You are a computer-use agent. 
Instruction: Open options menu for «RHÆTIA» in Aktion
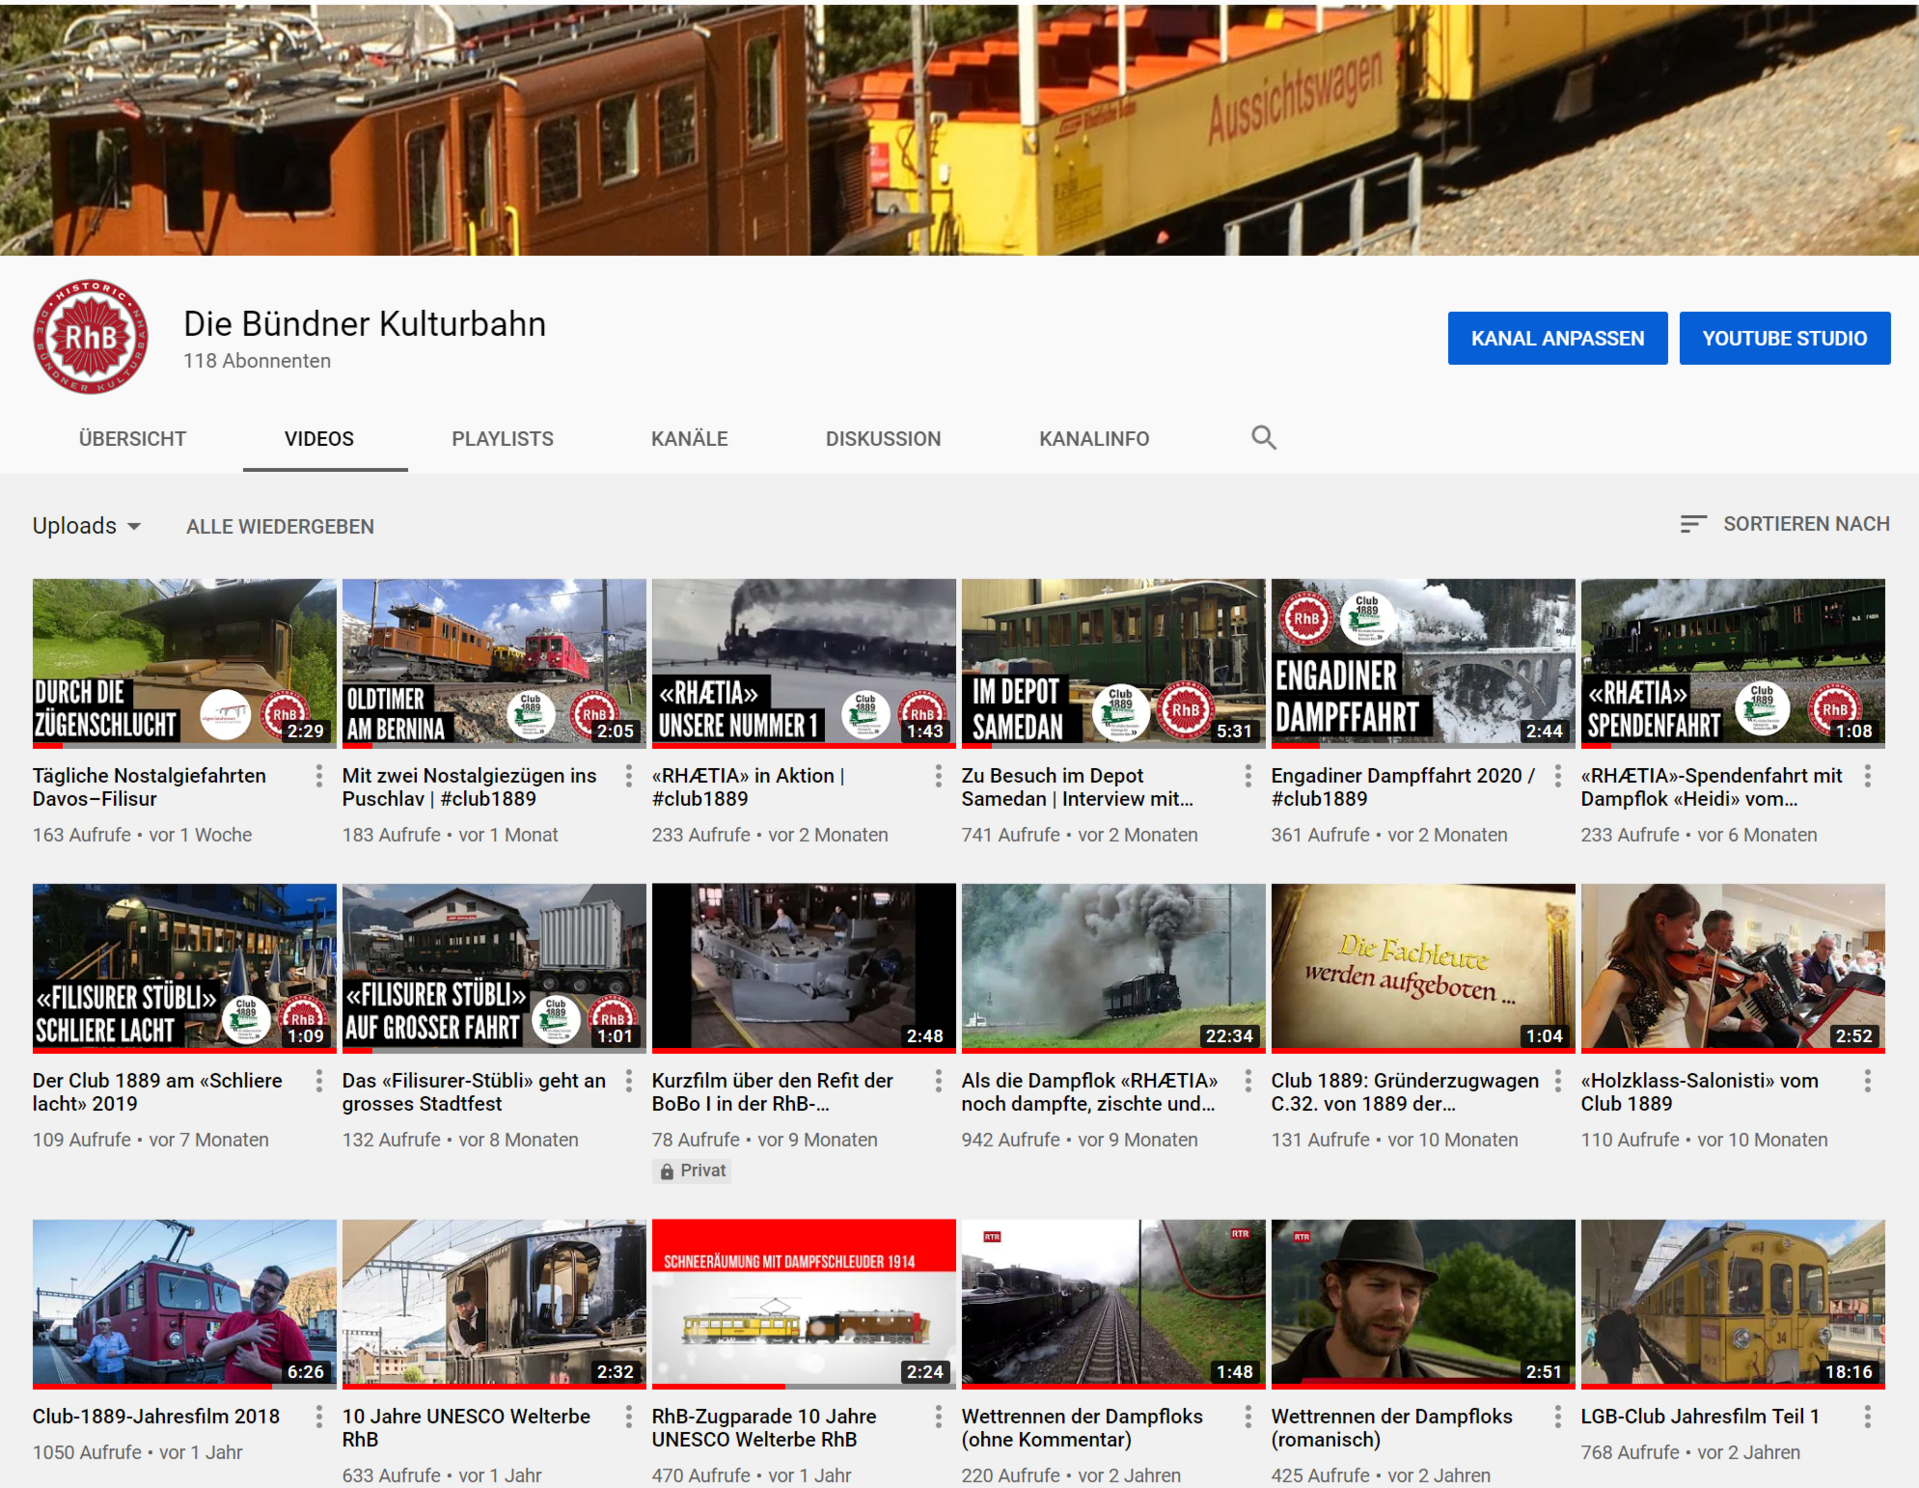[x=938, y=776]
